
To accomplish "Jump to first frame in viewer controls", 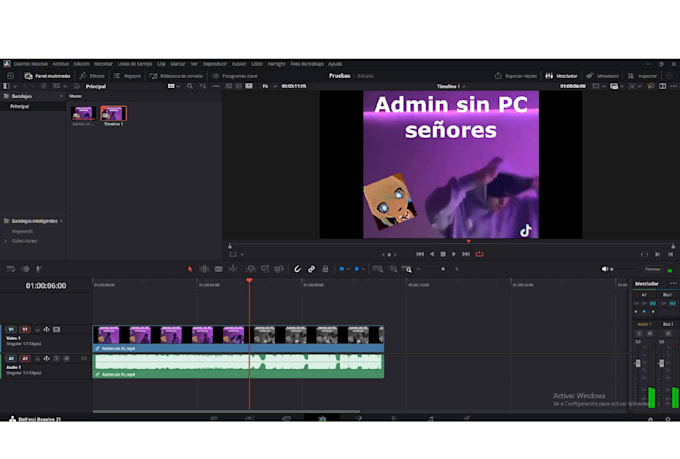I will 420,254.
